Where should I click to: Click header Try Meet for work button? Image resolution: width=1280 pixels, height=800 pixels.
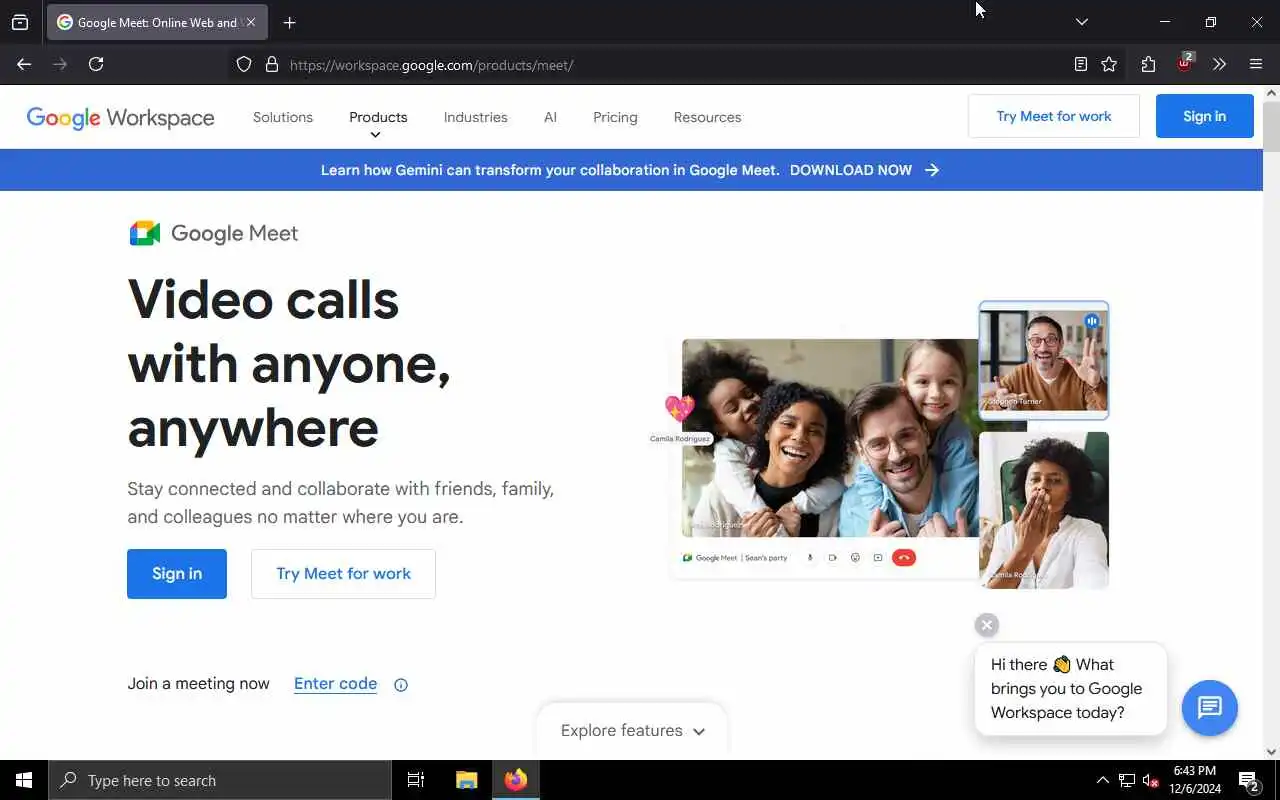tap(1054, 116)
